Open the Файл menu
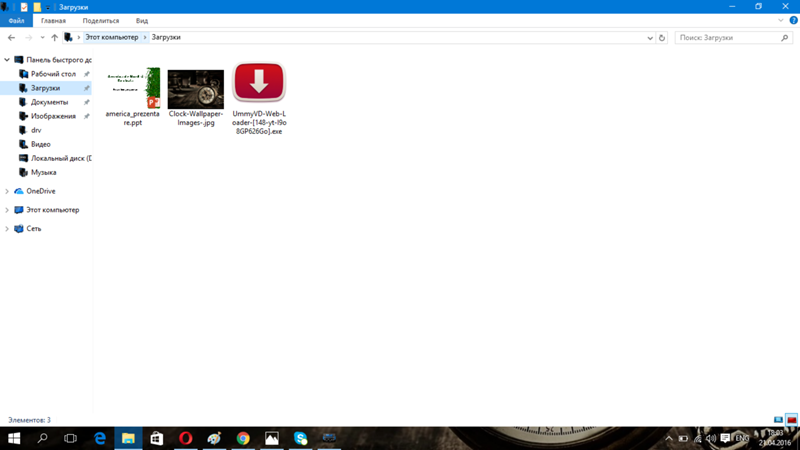 pyautogui.click(x=16, y=20)
